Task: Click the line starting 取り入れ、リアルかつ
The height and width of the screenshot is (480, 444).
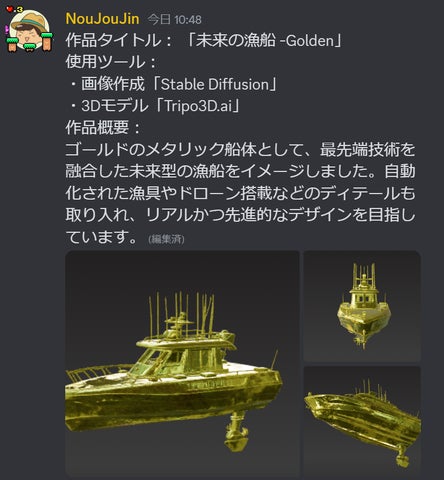Action: click(x=240, y=215)
